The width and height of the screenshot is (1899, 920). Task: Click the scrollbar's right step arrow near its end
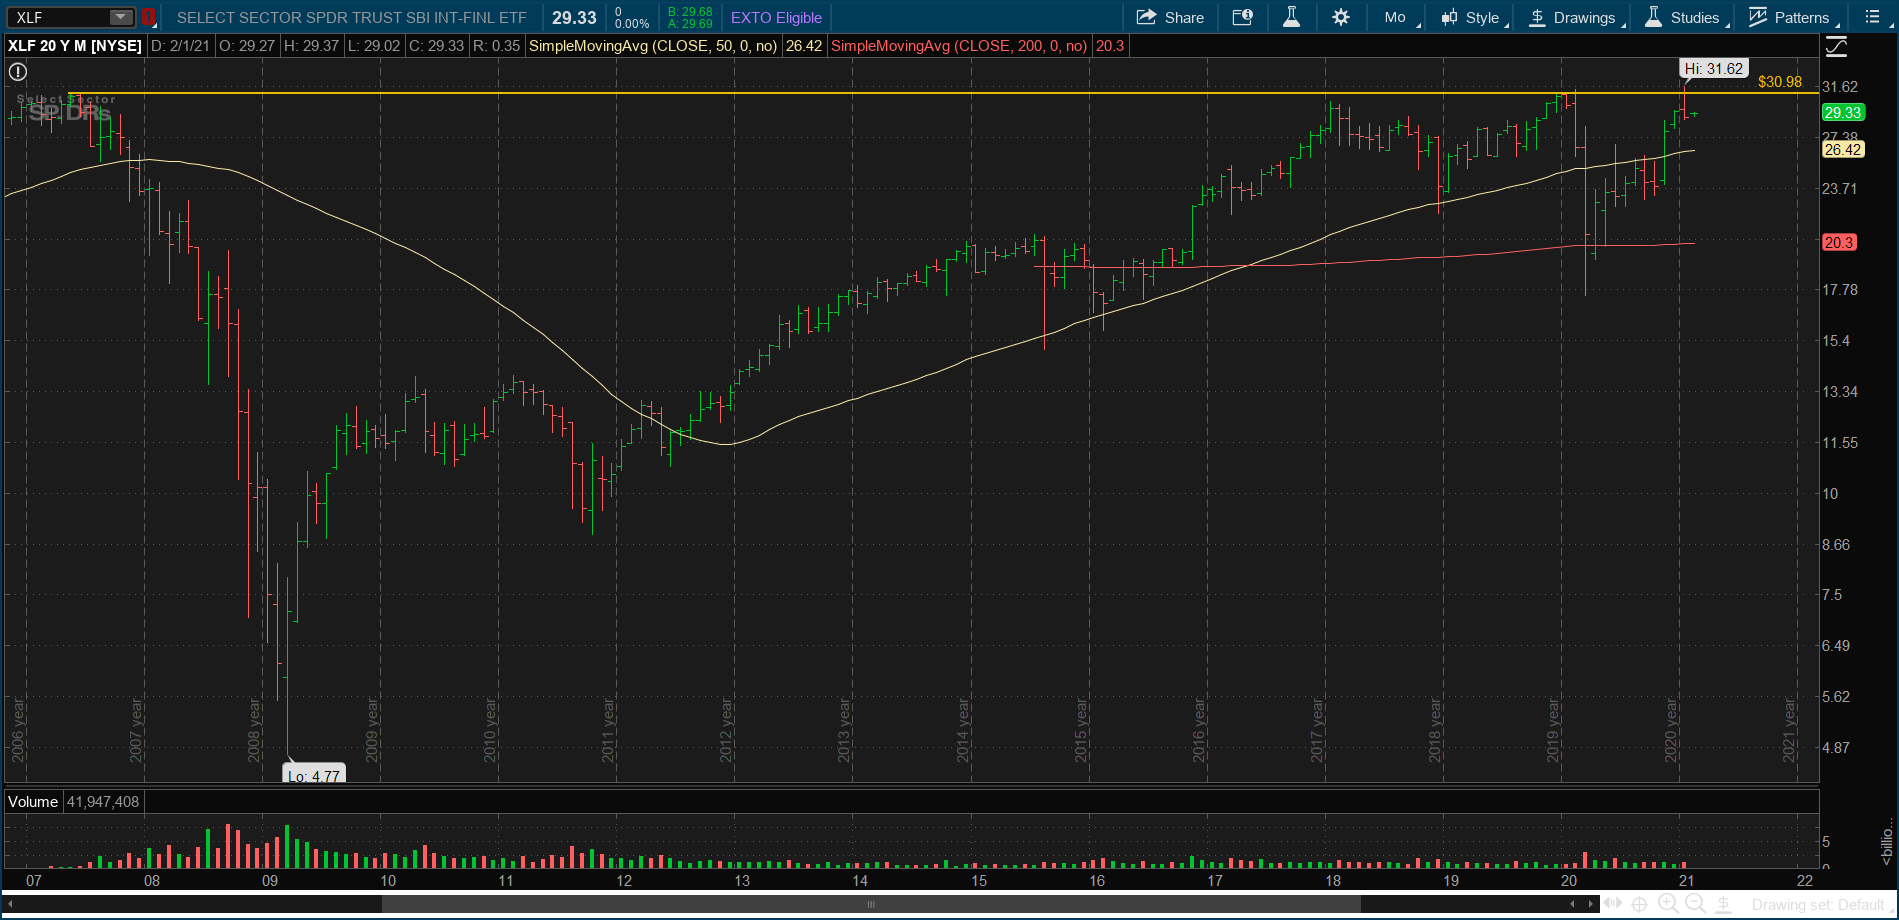(x=1591, y=904)
